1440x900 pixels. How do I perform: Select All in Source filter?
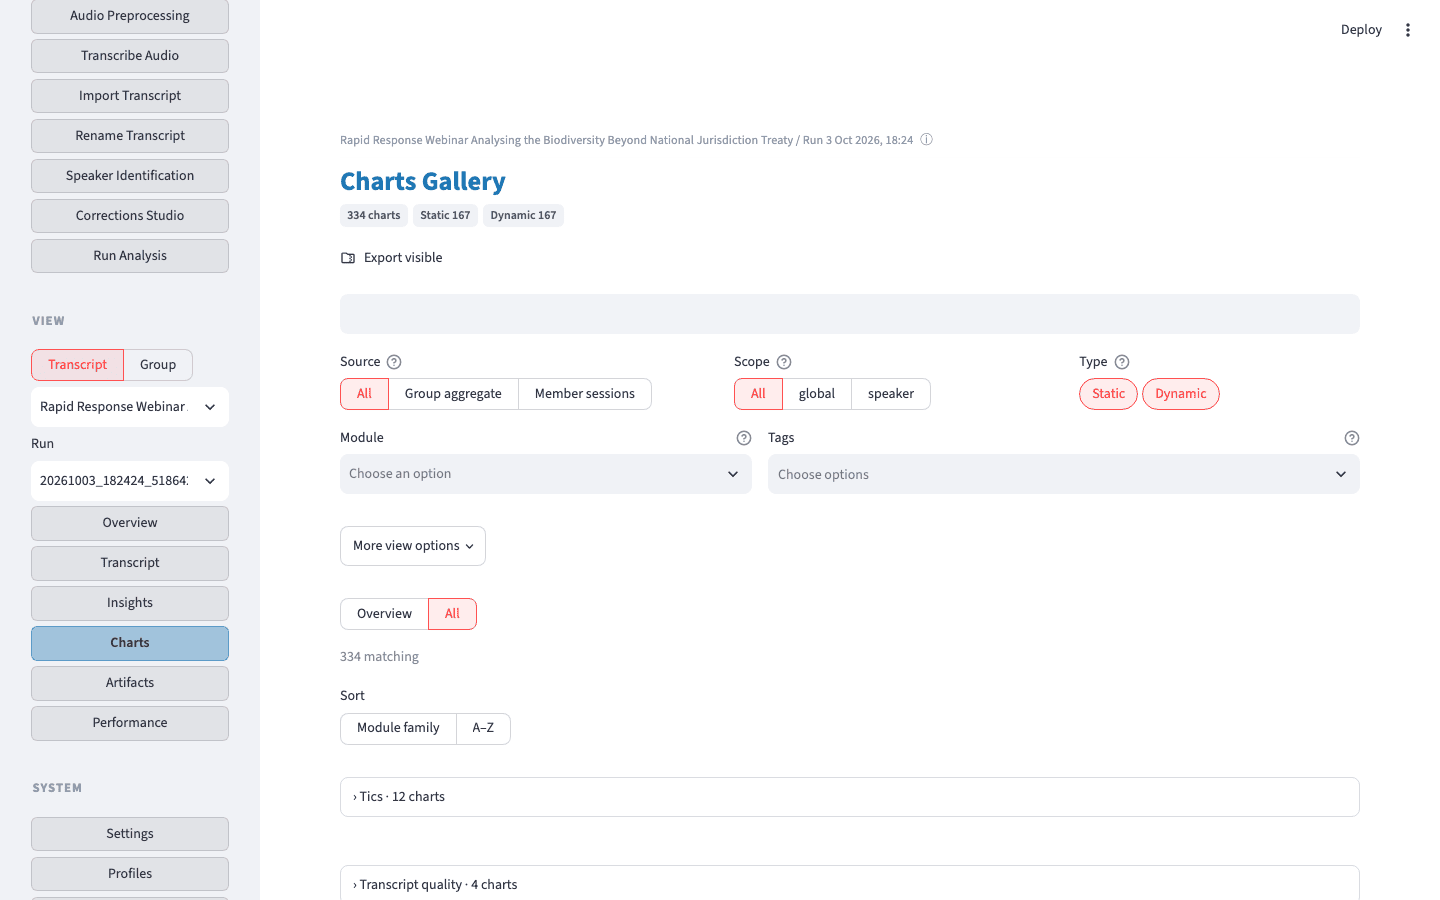[364, 394]
